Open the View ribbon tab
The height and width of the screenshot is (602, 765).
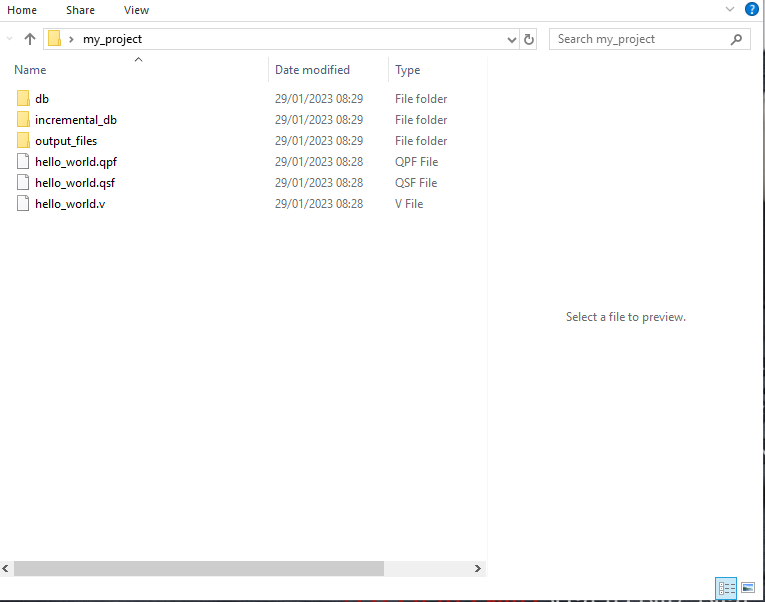[x=136, y=10]
